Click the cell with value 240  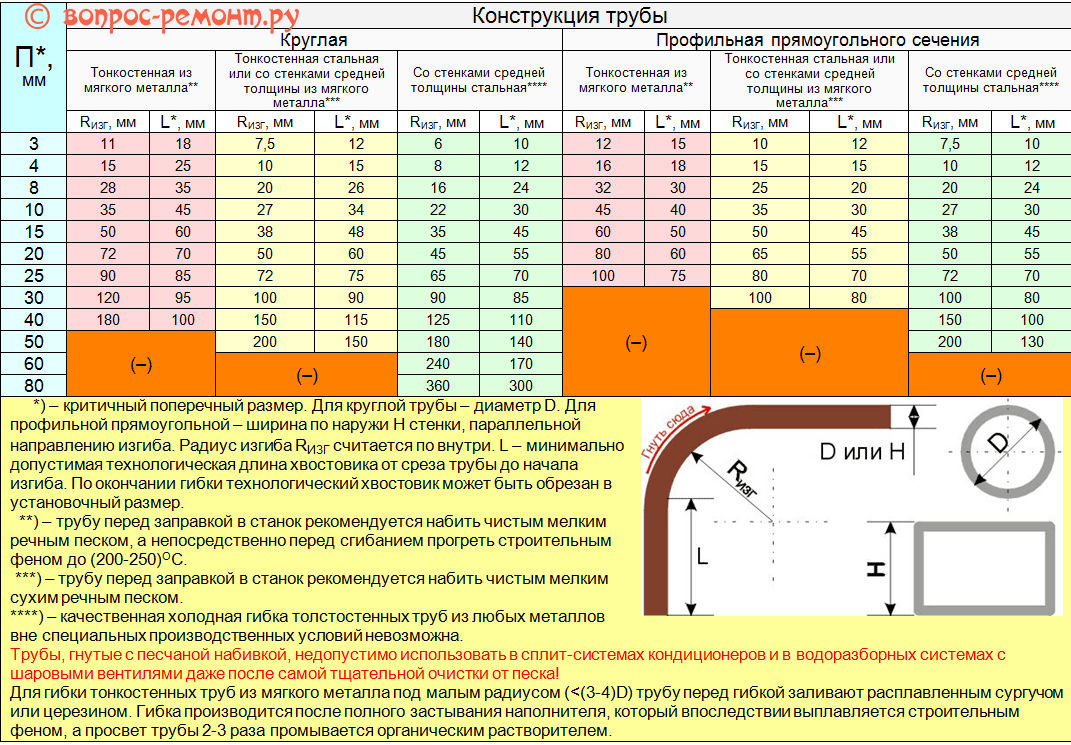coord(438,364)
